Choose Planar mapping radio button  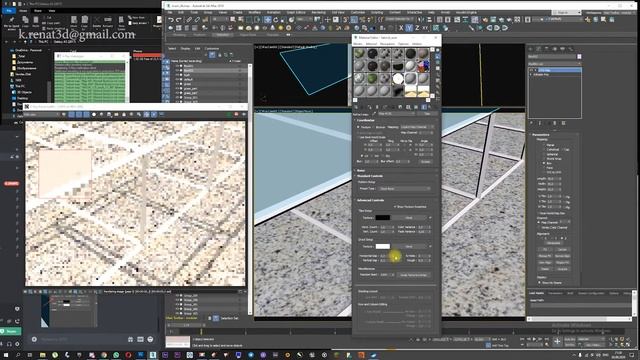tap(544, 144)
